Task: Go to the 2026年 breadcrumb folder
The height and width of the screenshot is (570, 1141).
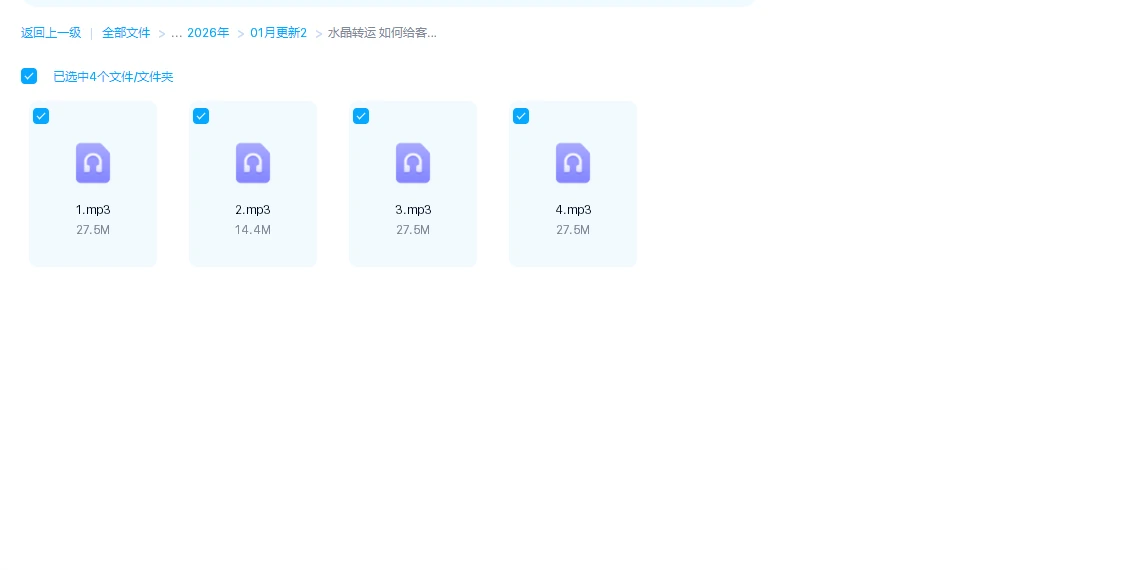Action: pos(208,33)
